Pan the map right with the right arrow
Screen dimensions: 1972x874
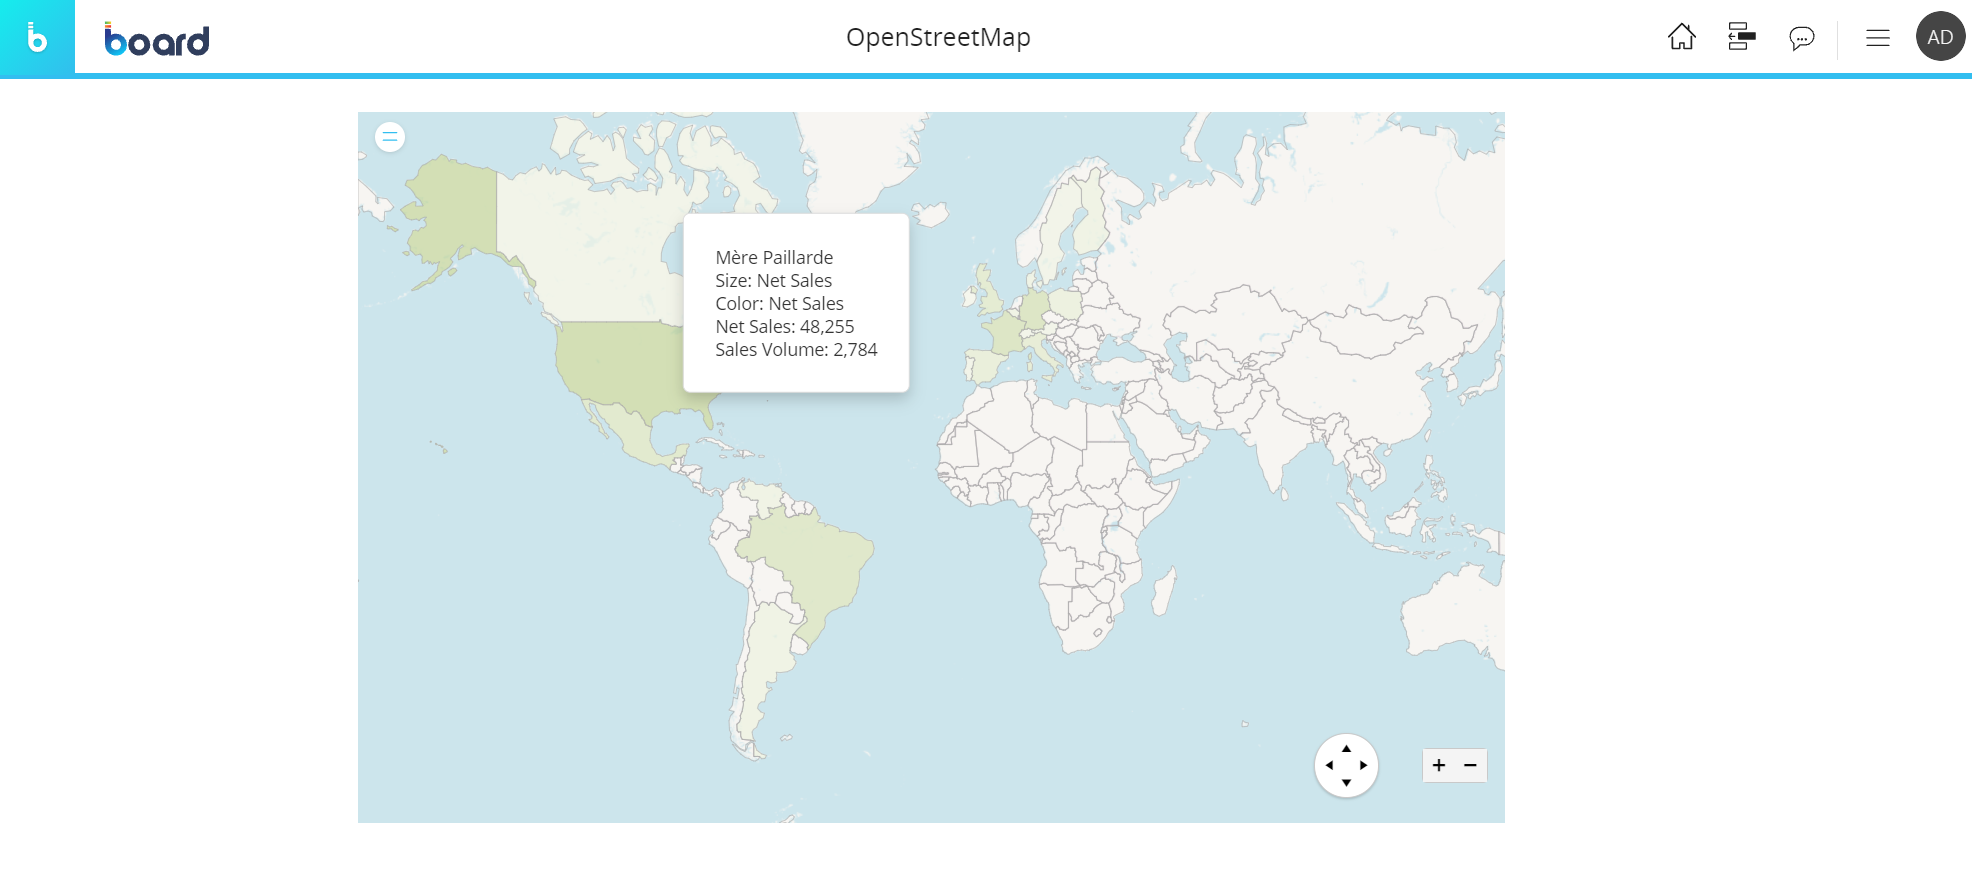(1363, 765)
